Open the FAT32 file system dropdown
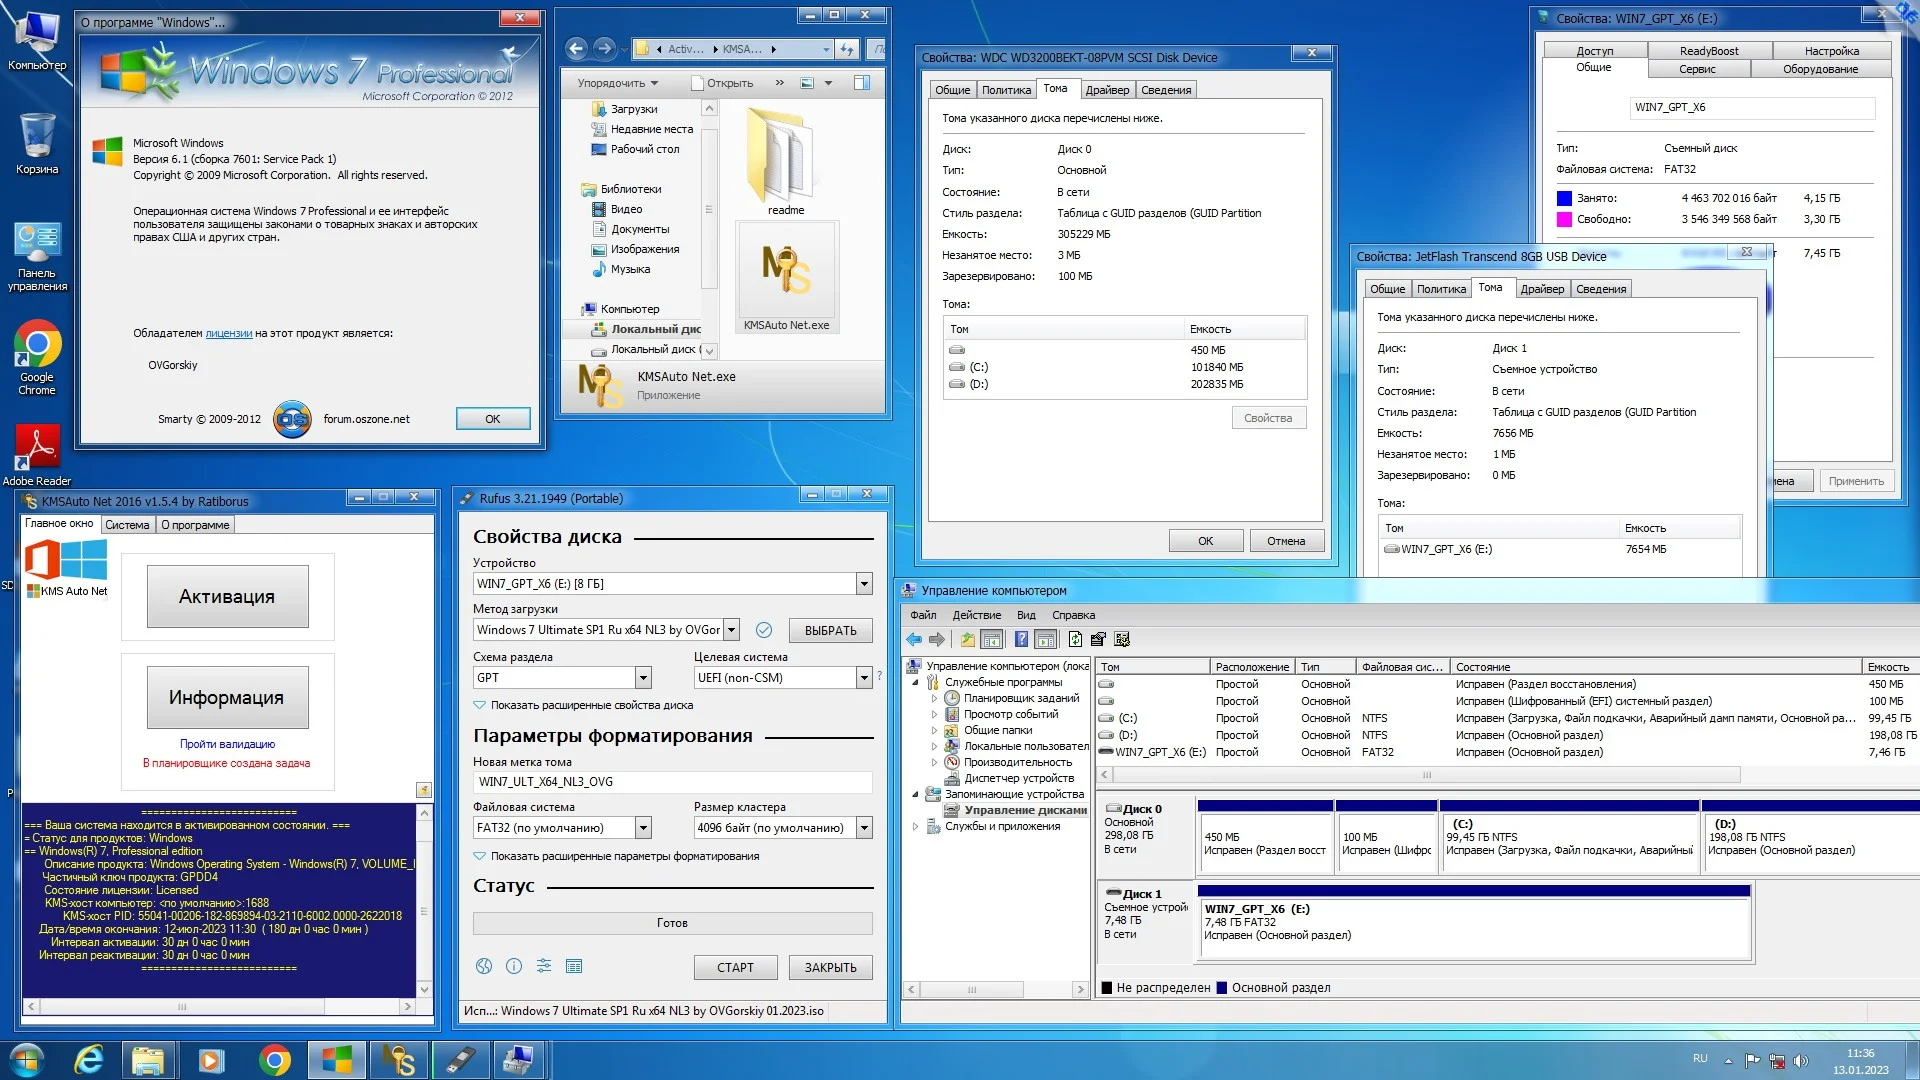This screenshot has height=1080, width=1920. [643, 828]
